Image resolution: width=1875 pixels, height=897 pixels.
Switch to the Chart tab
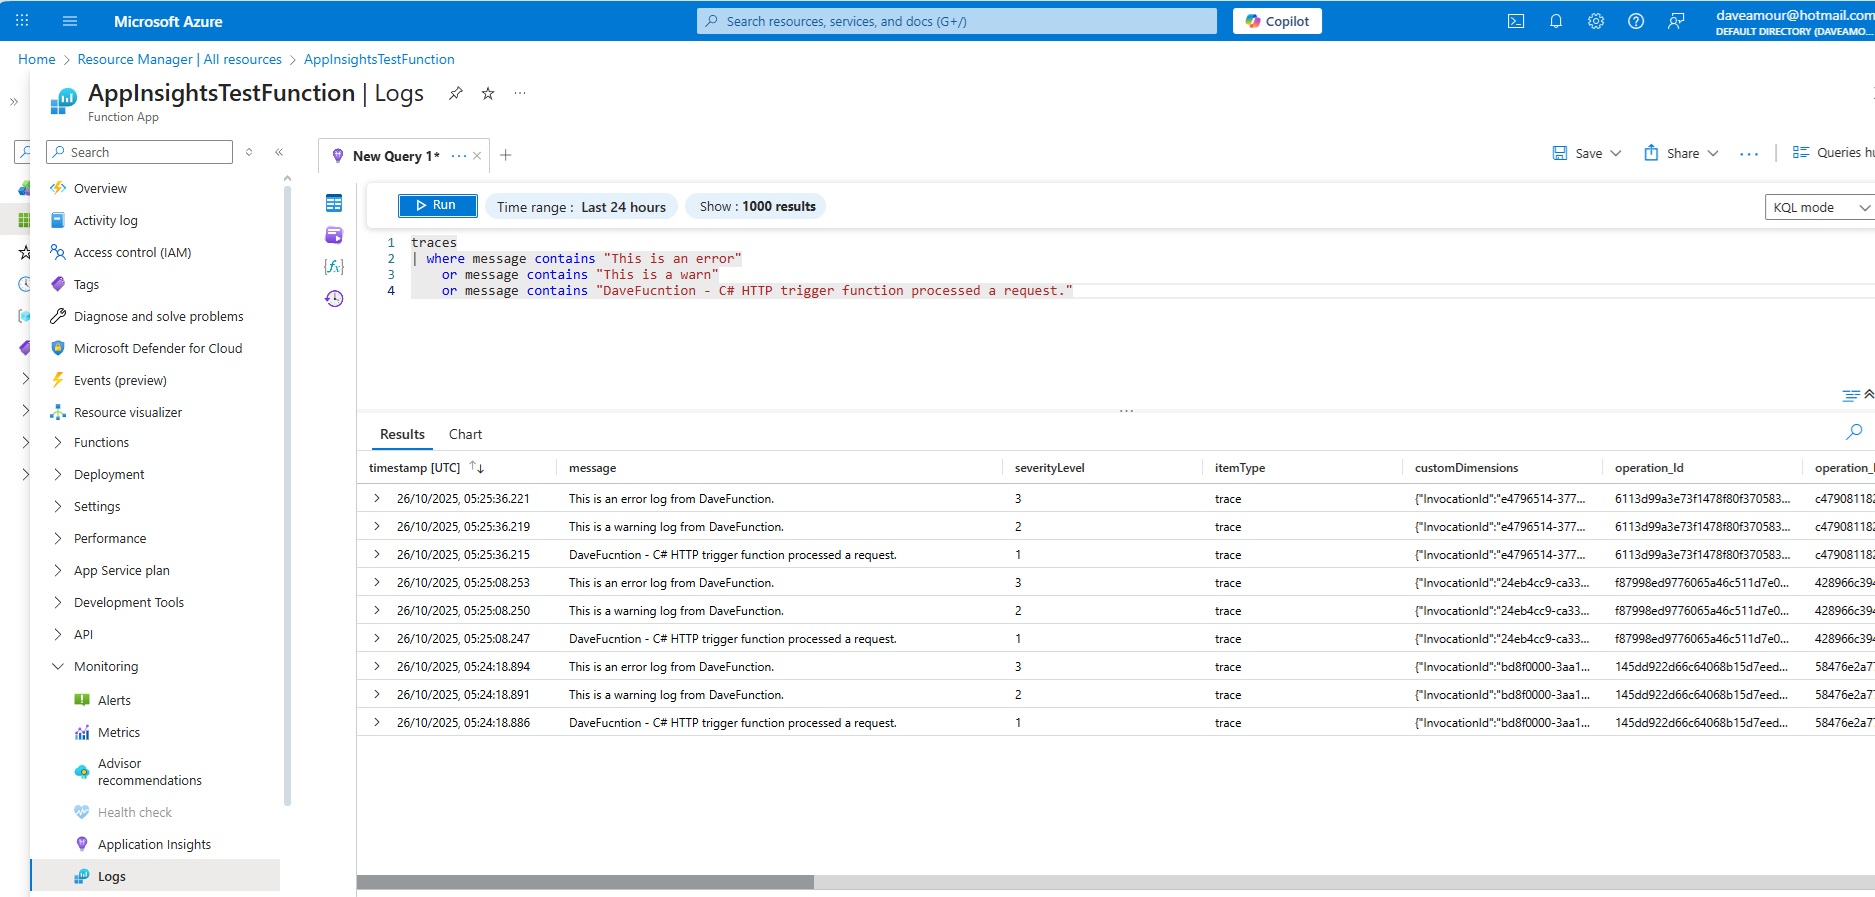click(465, 434)
